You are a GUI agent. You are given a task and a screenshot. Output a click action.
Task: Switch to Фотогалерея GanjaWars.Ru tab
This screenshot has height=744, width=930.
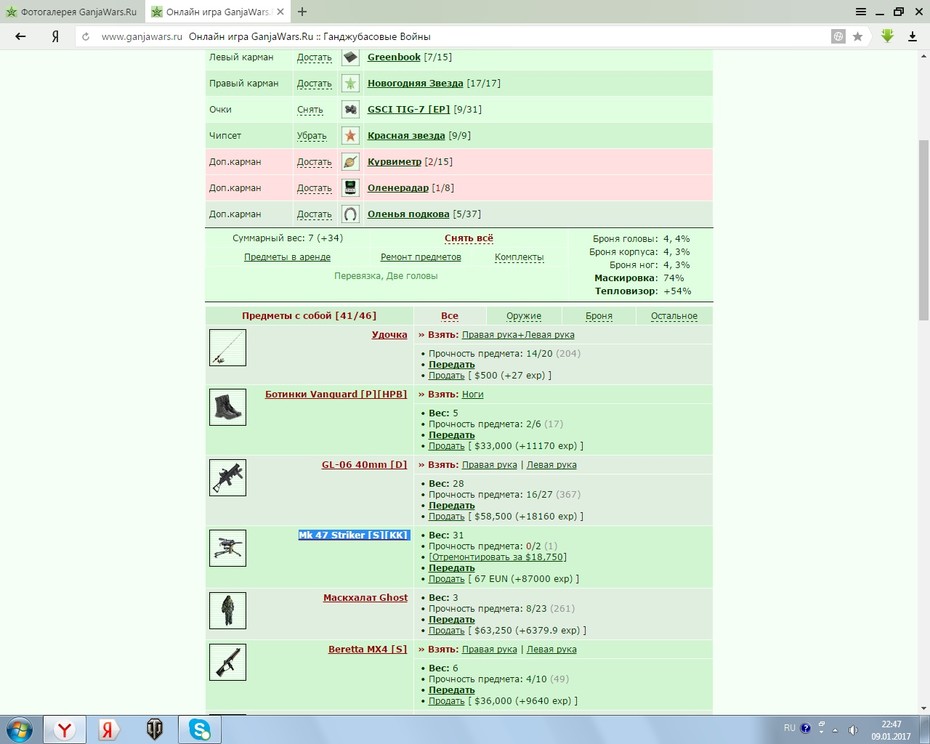72,12
